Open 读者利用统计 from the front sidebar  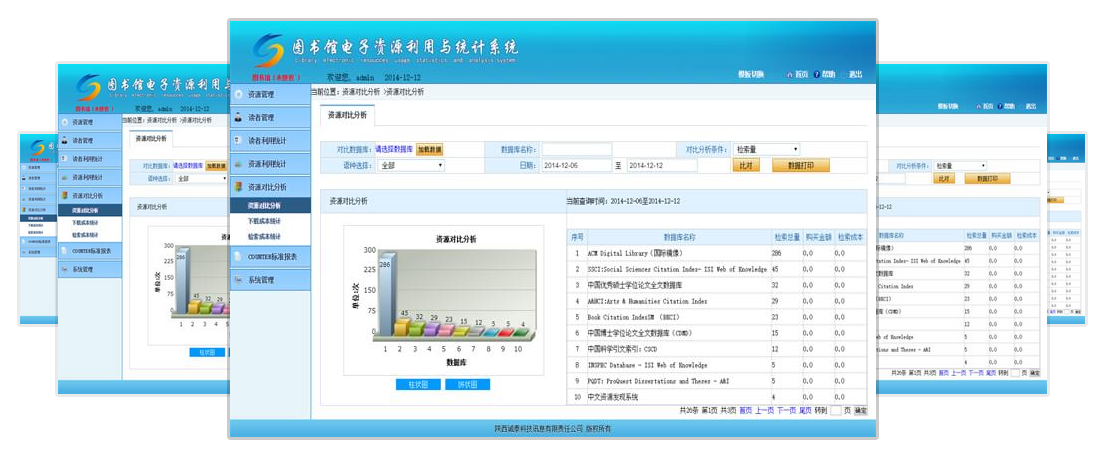tap(266, 140)
